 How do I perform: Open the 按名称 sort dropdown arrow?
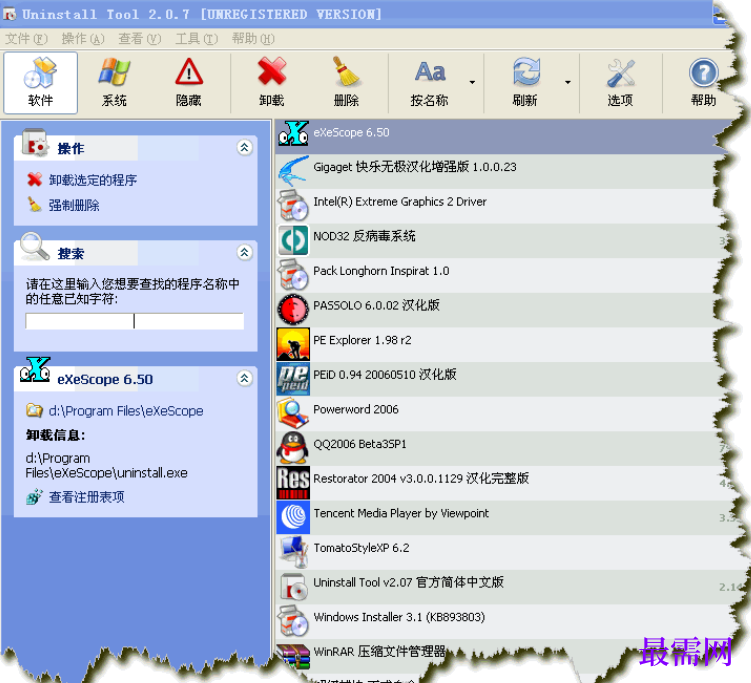(472, 82)
